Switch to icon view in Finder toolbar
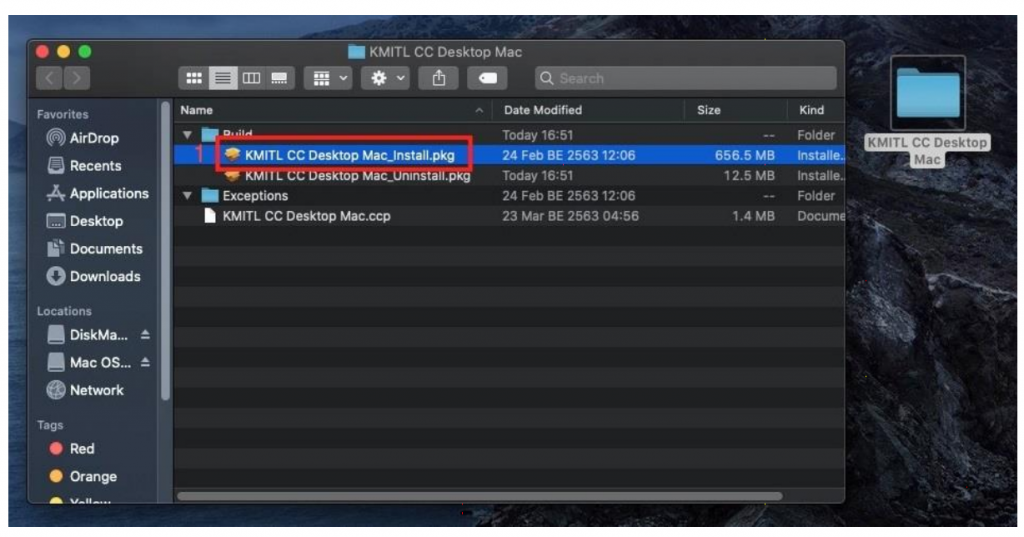Viewport: 1024px width, 537px height. [x=196, y=78]
